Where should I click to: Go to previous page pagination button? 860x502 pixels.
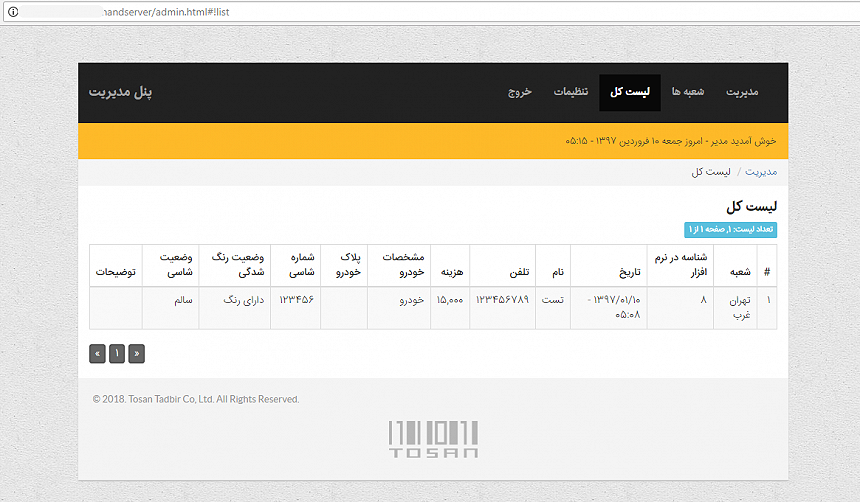(137, 353)
